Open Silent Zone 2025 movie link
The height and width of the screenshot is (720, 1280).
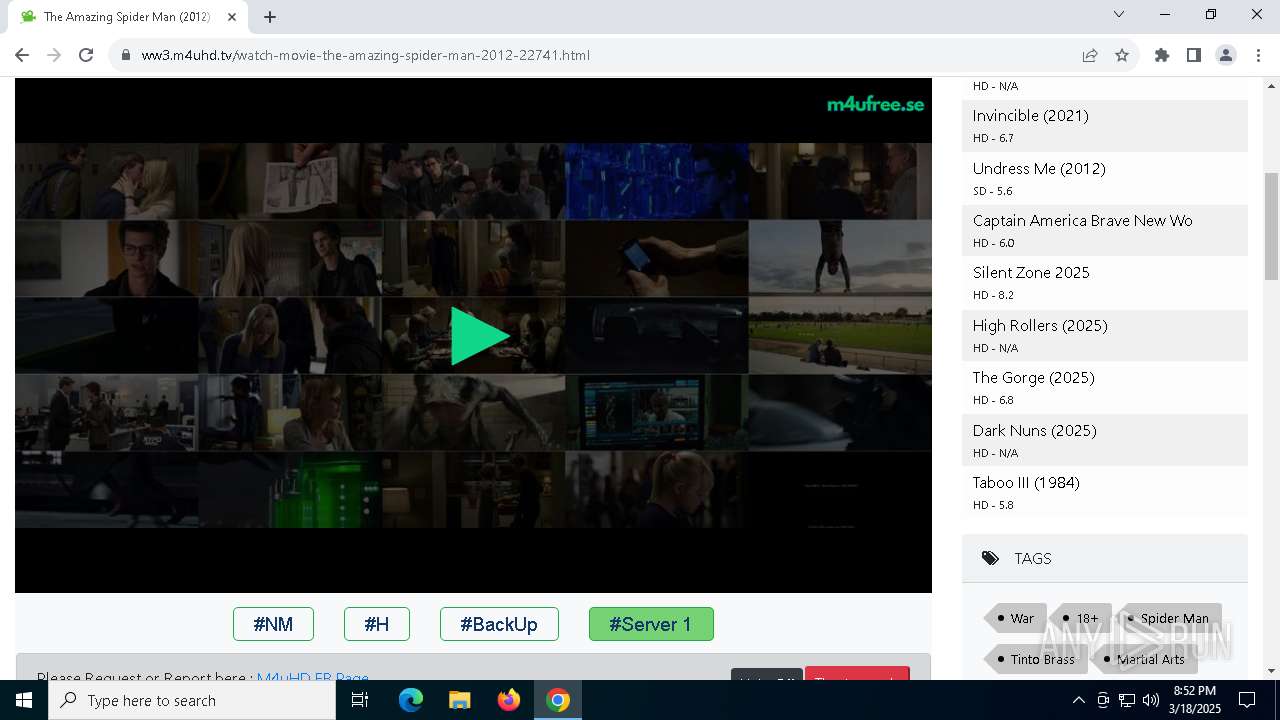(x=1031, y=273)
